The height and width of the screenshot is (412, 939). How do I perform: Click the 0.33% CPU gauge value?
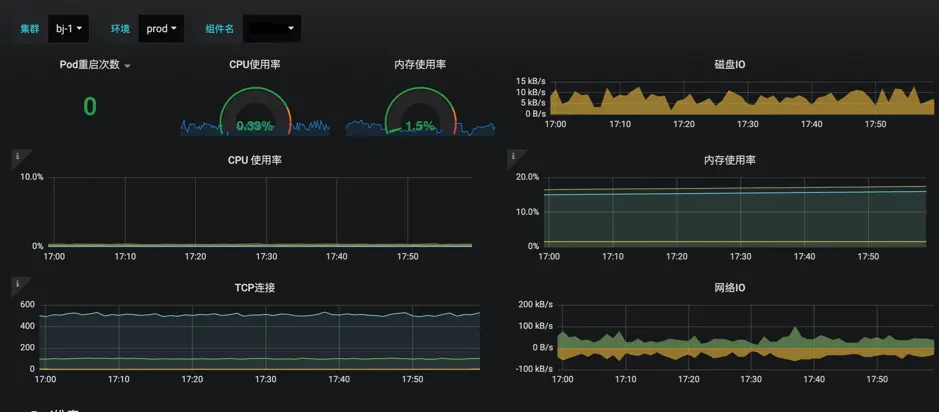(x=255, y=126)
